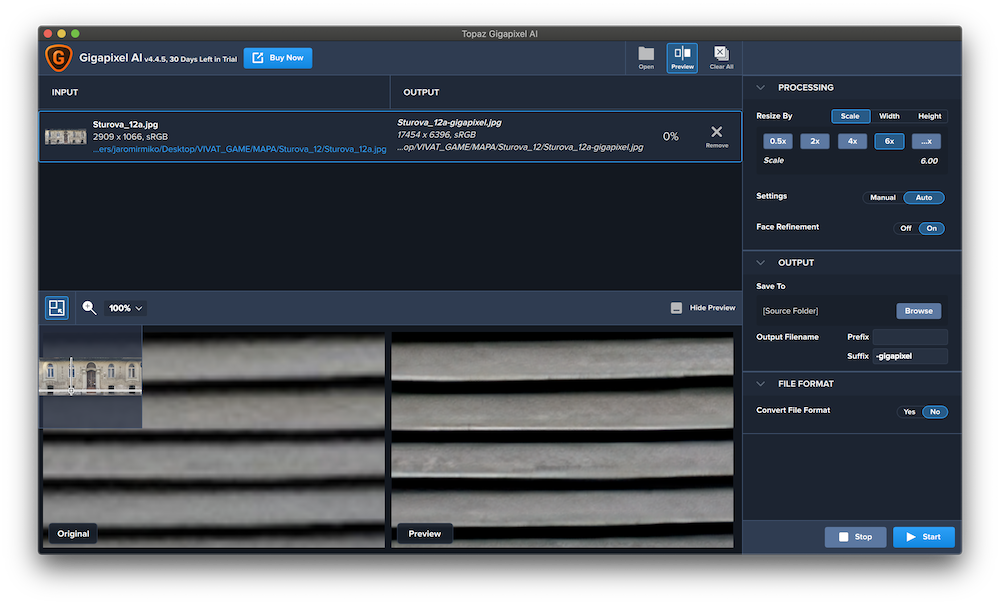Click the magnifier zoom icon

pyautogui.click(x=89, y=308)
